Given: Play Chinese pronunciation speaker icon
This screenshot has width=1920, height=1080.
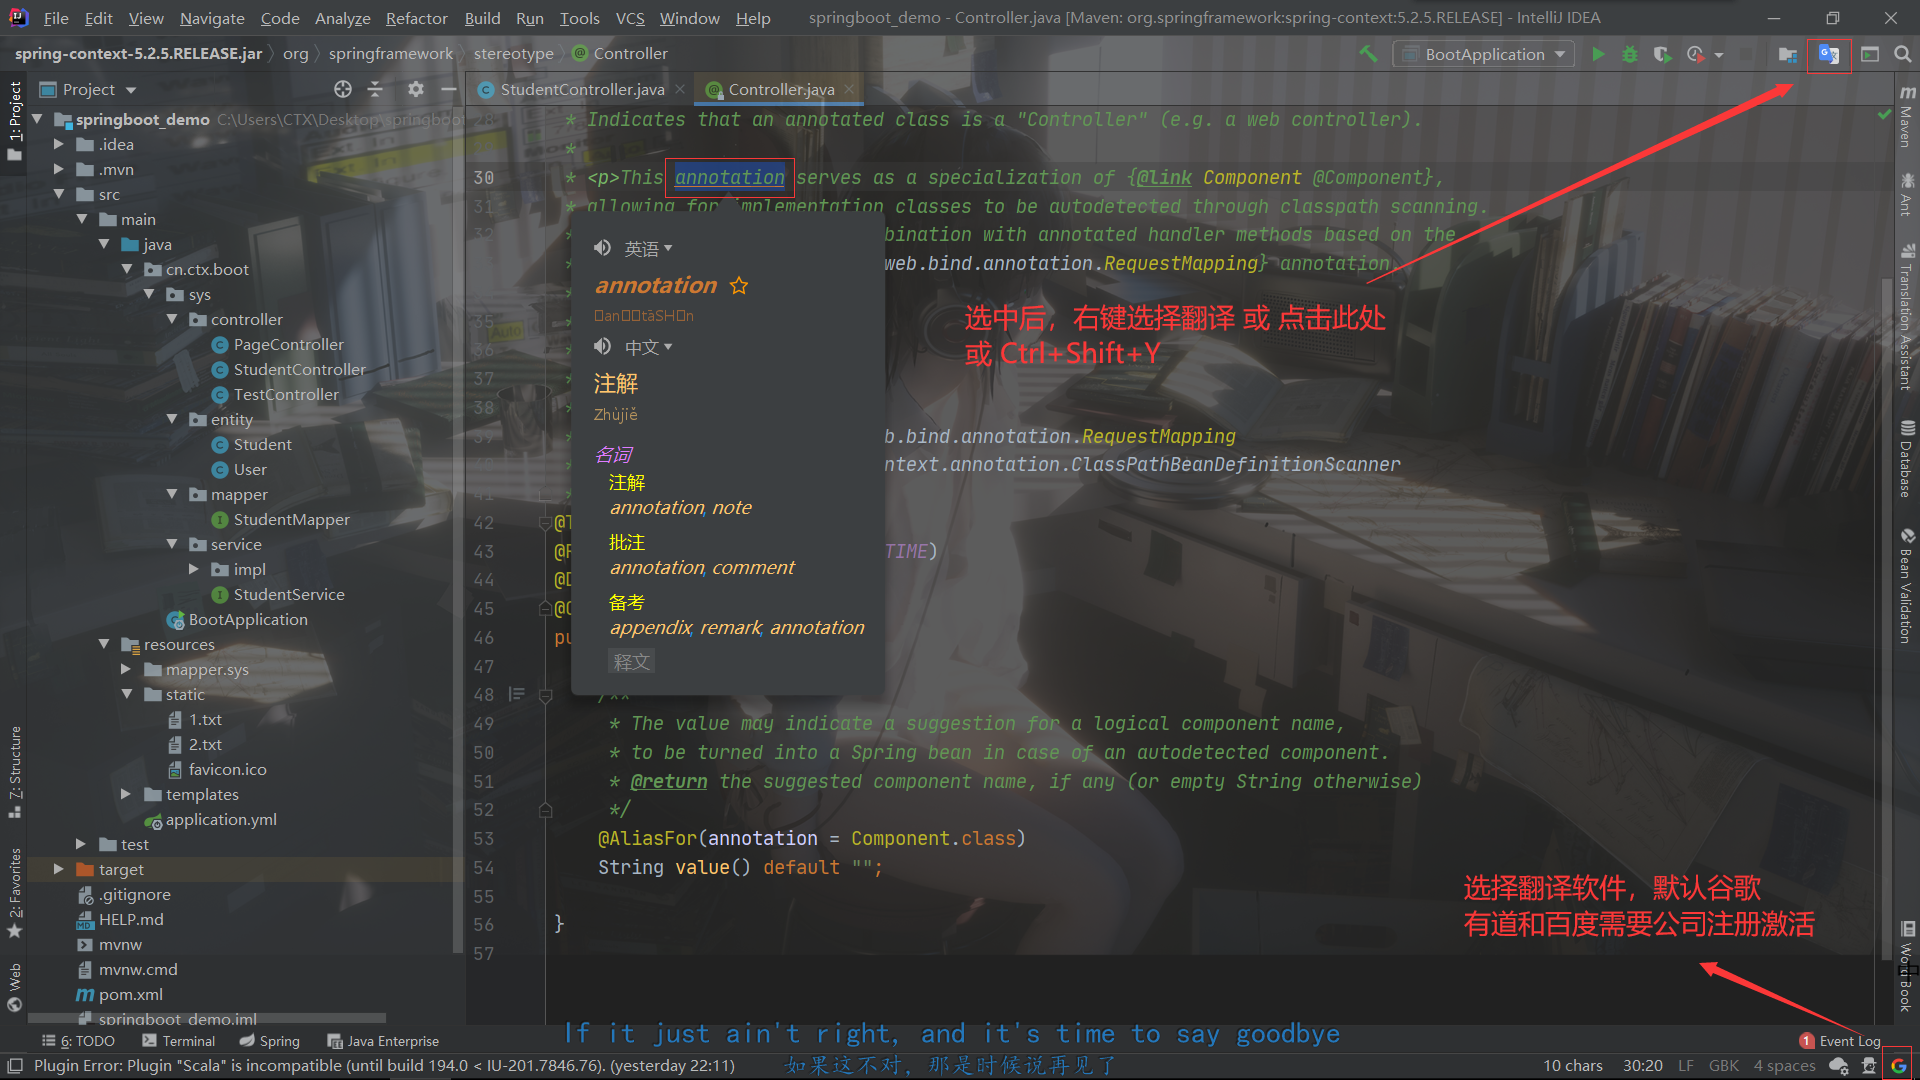Looking at the screenshot, I should 602,347.
